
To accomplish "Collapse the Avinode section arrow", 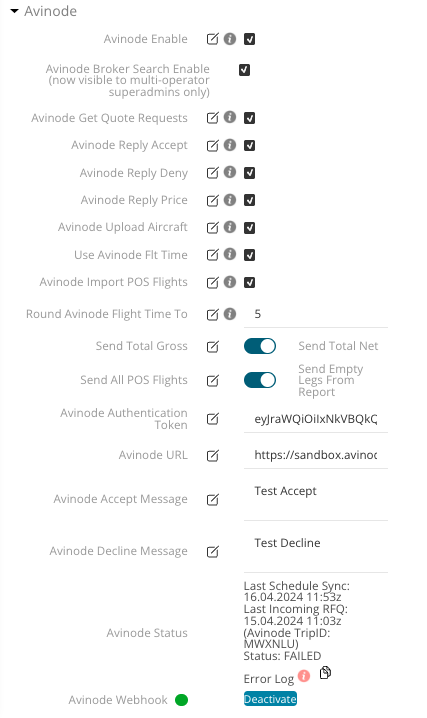I will (14, 11).
